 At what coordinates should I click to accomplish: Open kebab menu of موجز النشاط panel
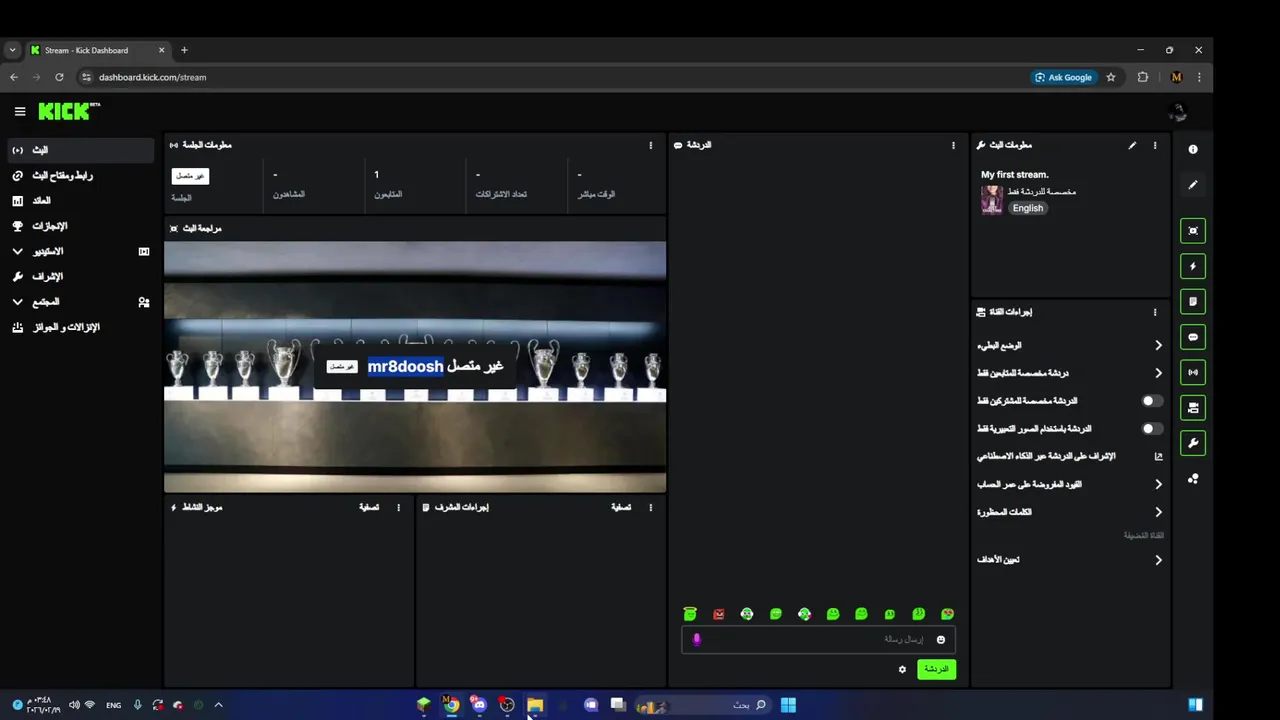[398, 507]
